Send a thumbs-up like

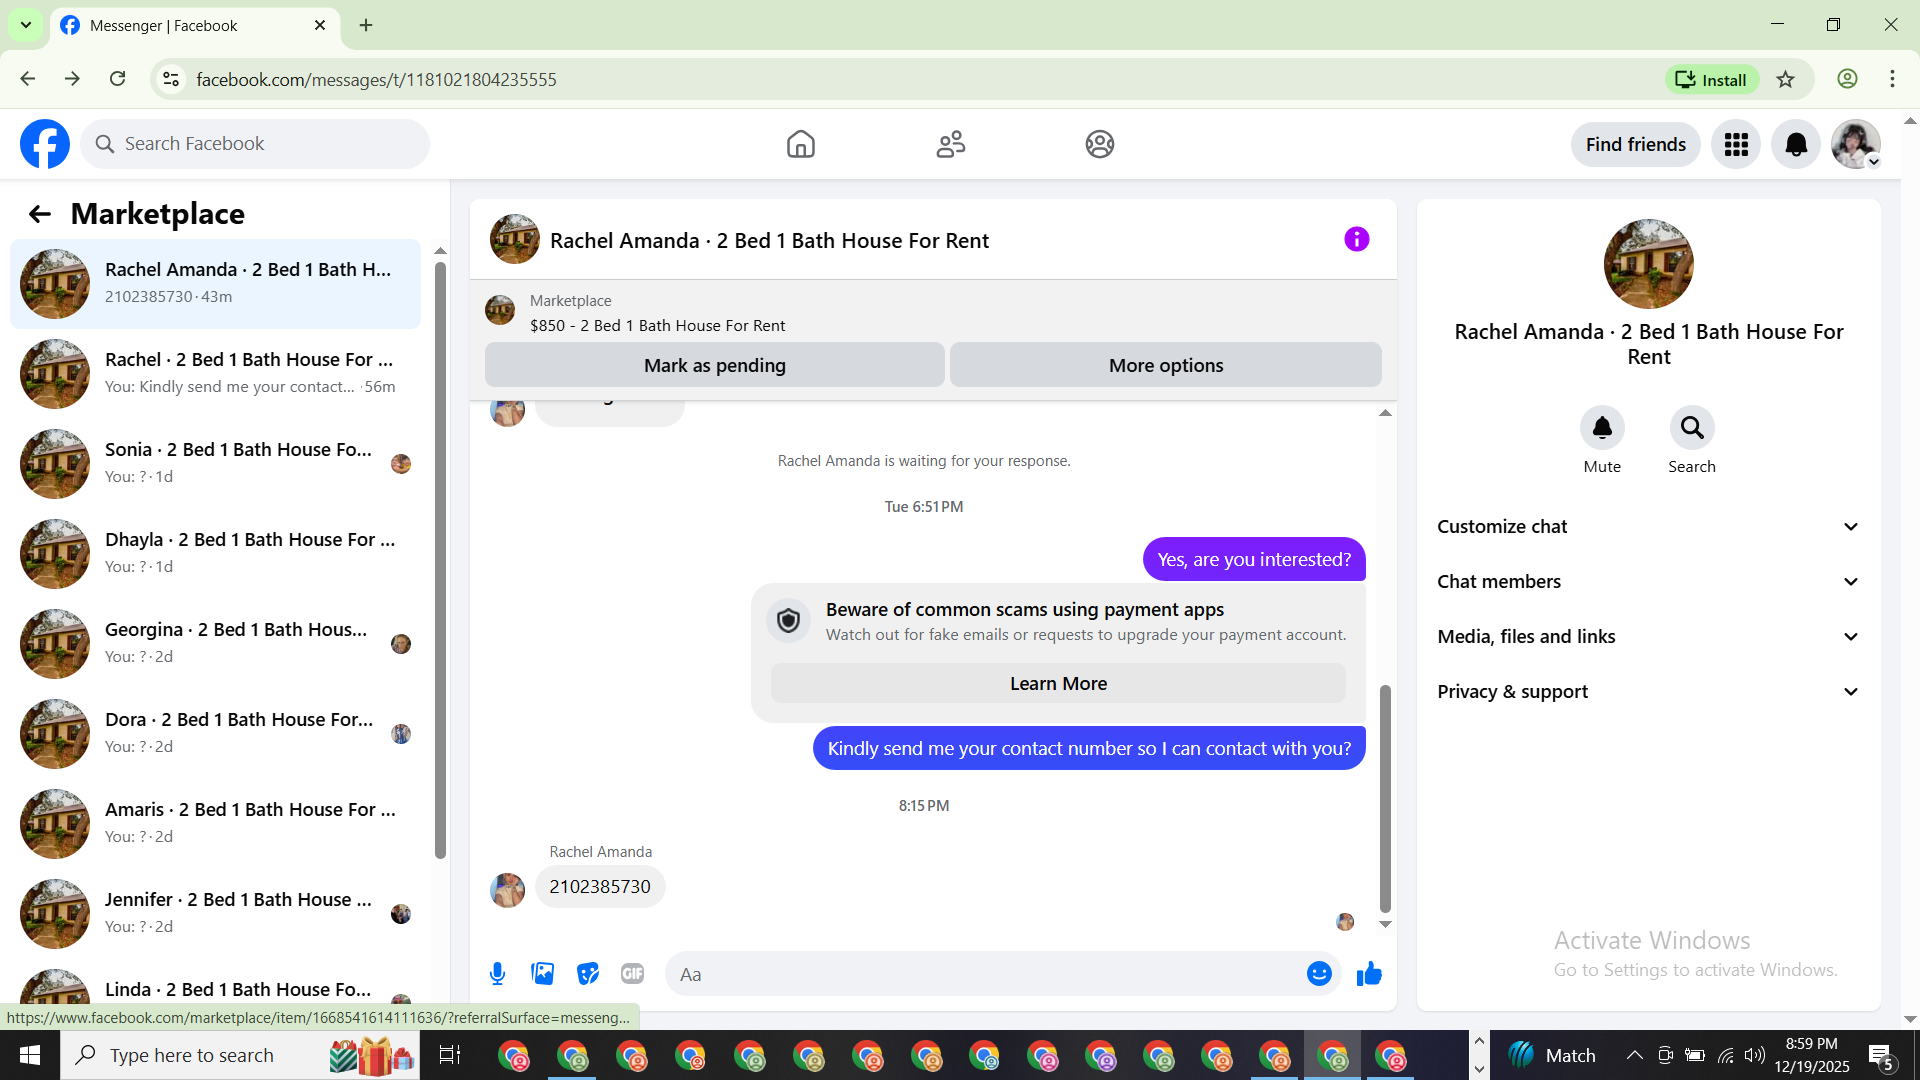pos(1369,973)
